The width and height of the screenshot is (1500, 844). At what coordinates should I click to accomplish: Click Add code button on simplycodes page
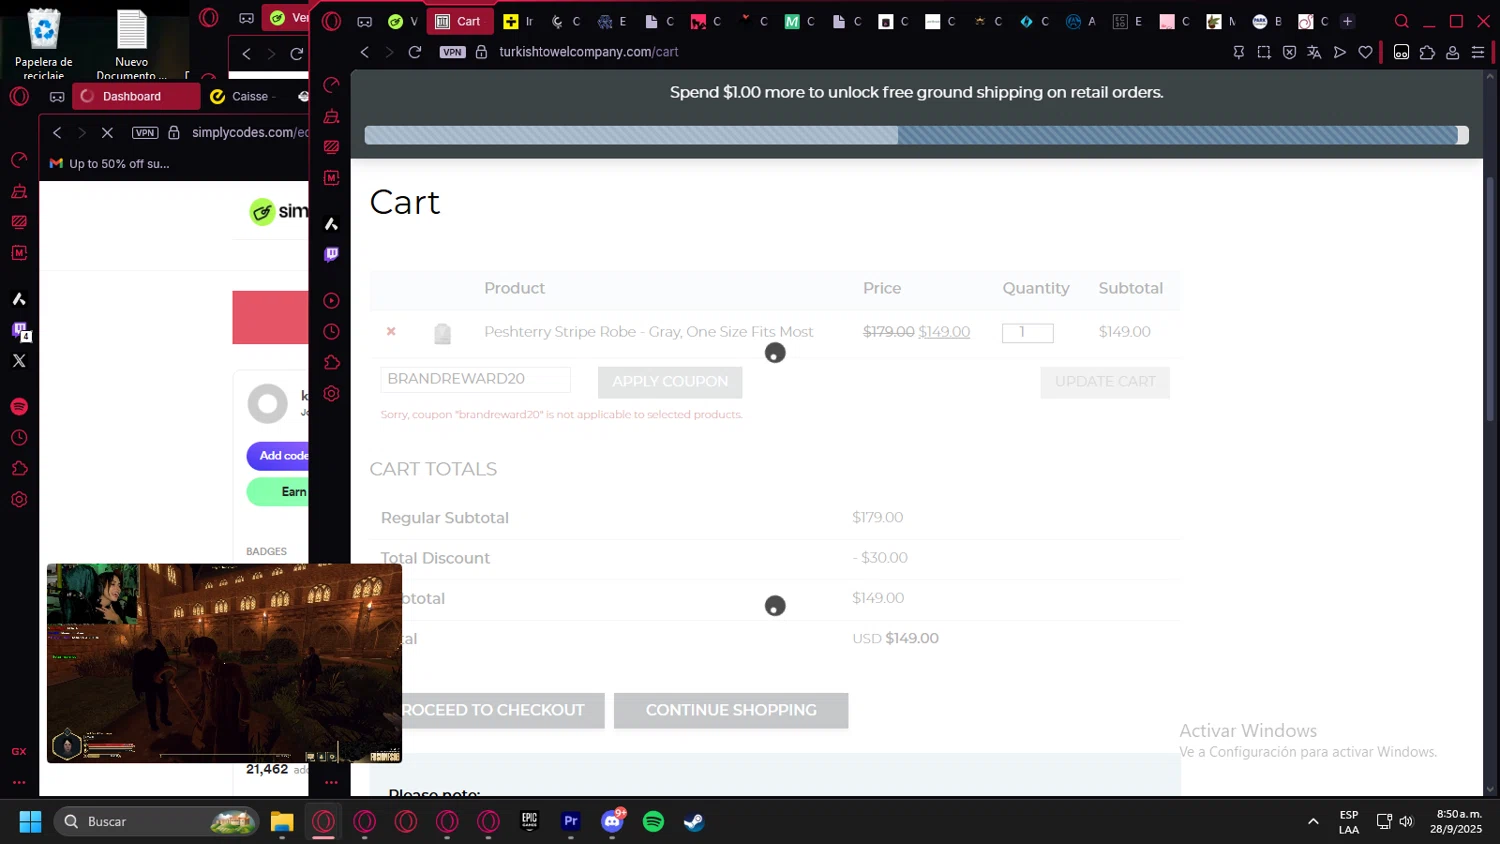pos(279,456)
